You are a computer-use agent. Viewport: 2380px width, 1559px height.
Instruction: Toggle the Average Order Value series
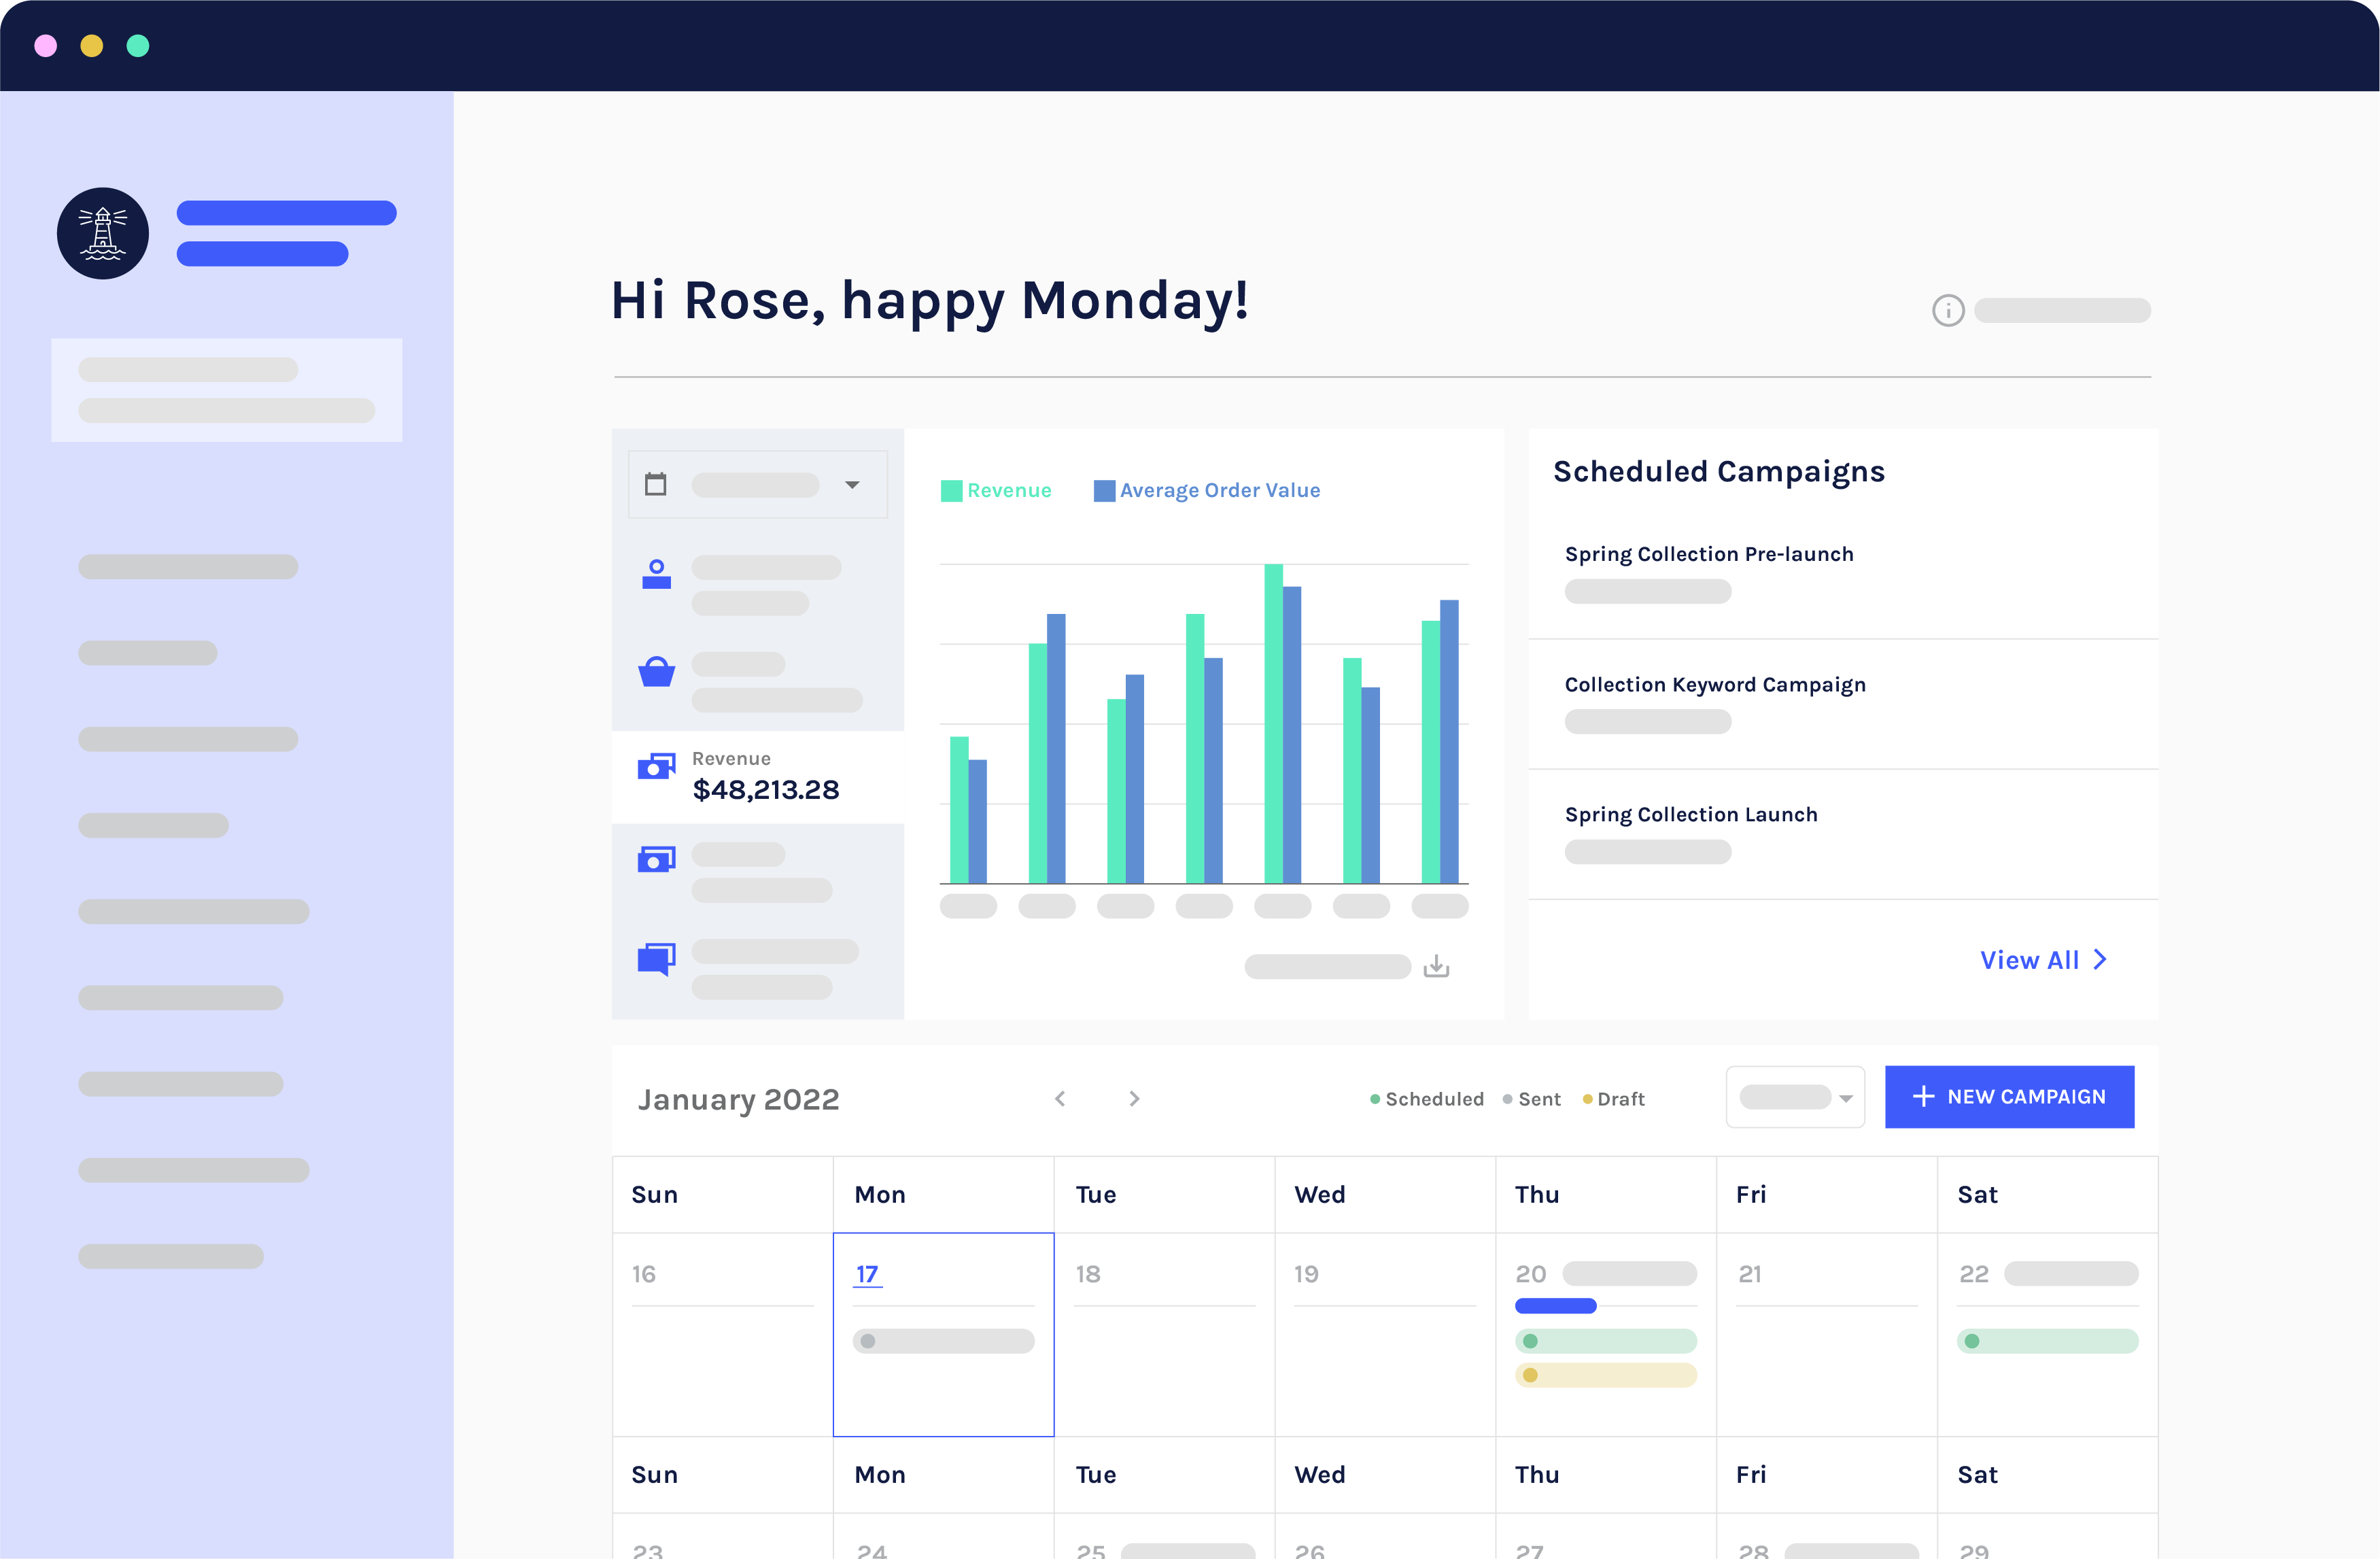(1208, 490)
